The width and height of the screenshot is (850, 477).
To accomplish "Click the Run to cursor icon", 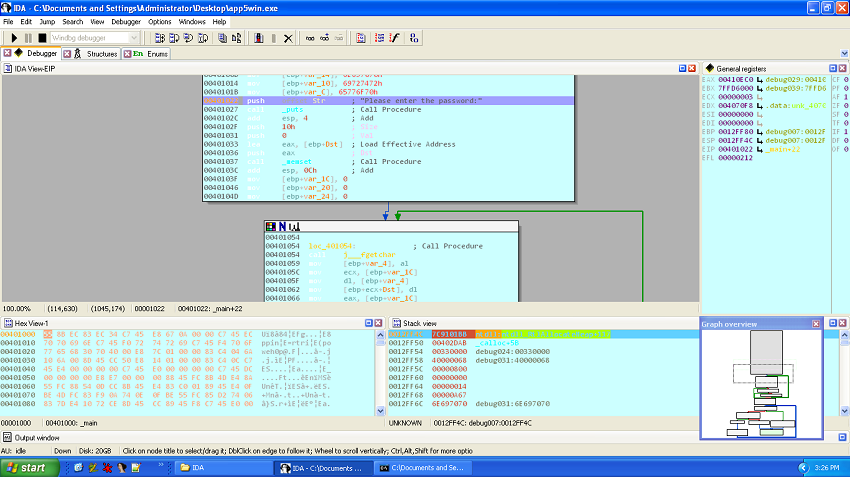I will tap(203, 38).
